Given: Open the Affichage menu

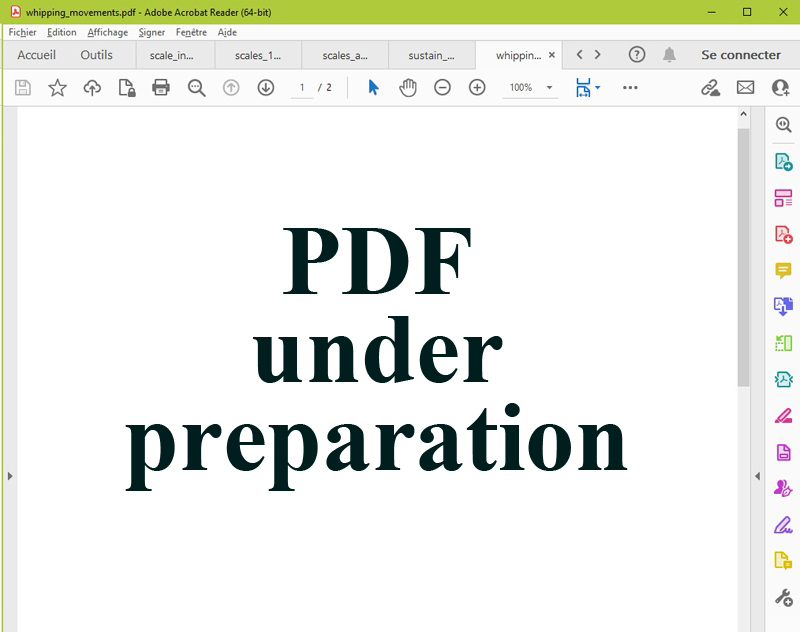Looking at the screenshot, I should pyautogui.click(x=107, y=32).
